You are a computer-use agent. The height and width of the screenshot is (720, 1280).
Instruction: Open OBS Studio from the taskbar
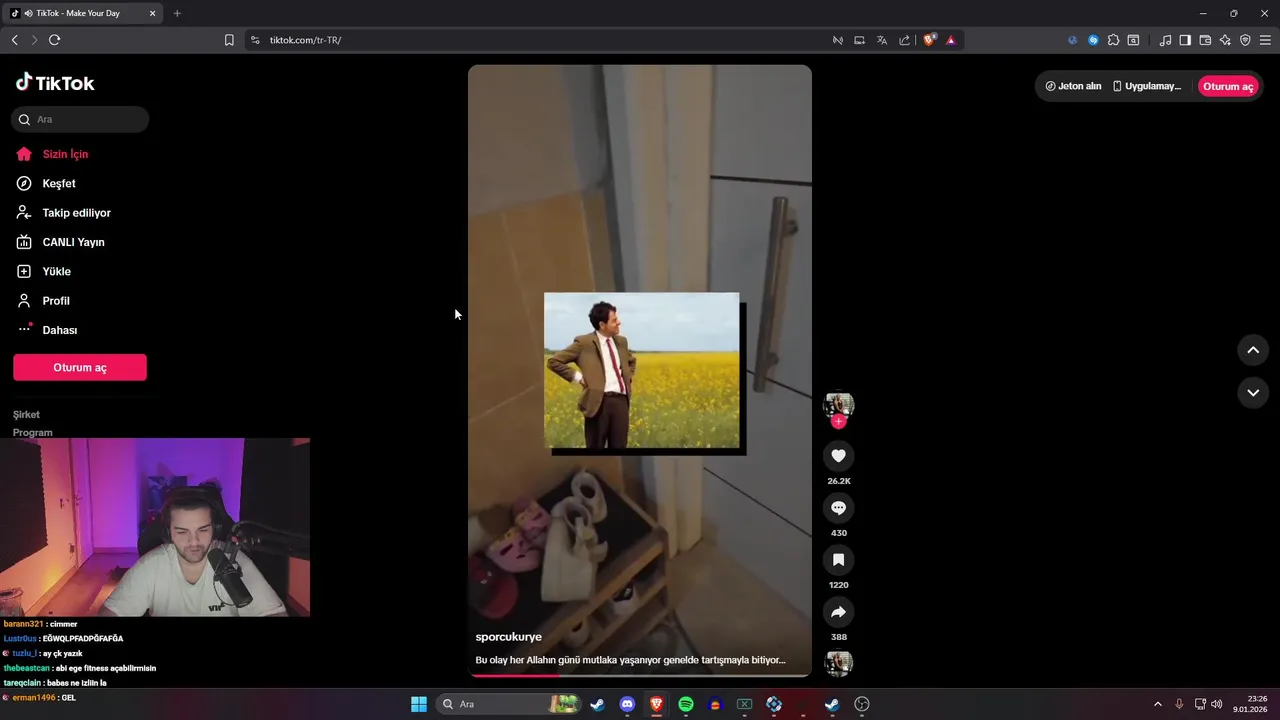(862, 704)
